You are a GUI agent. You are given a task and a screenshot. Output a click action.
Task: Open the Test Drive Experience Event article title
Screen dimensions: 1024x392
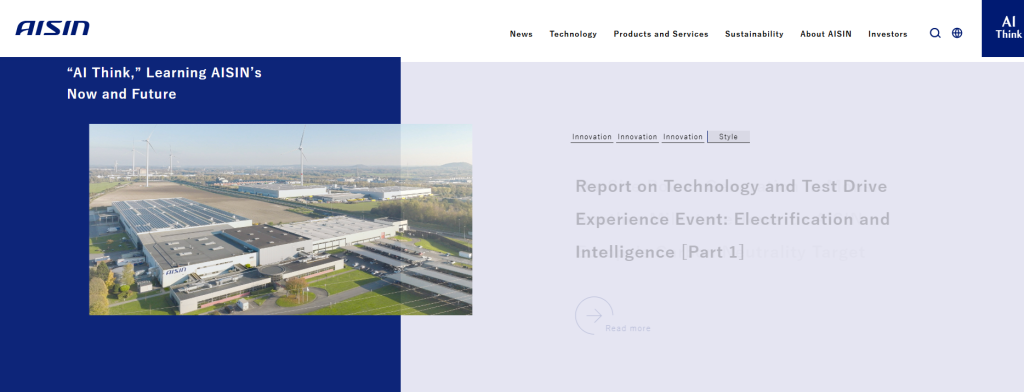tap(732, 219)
